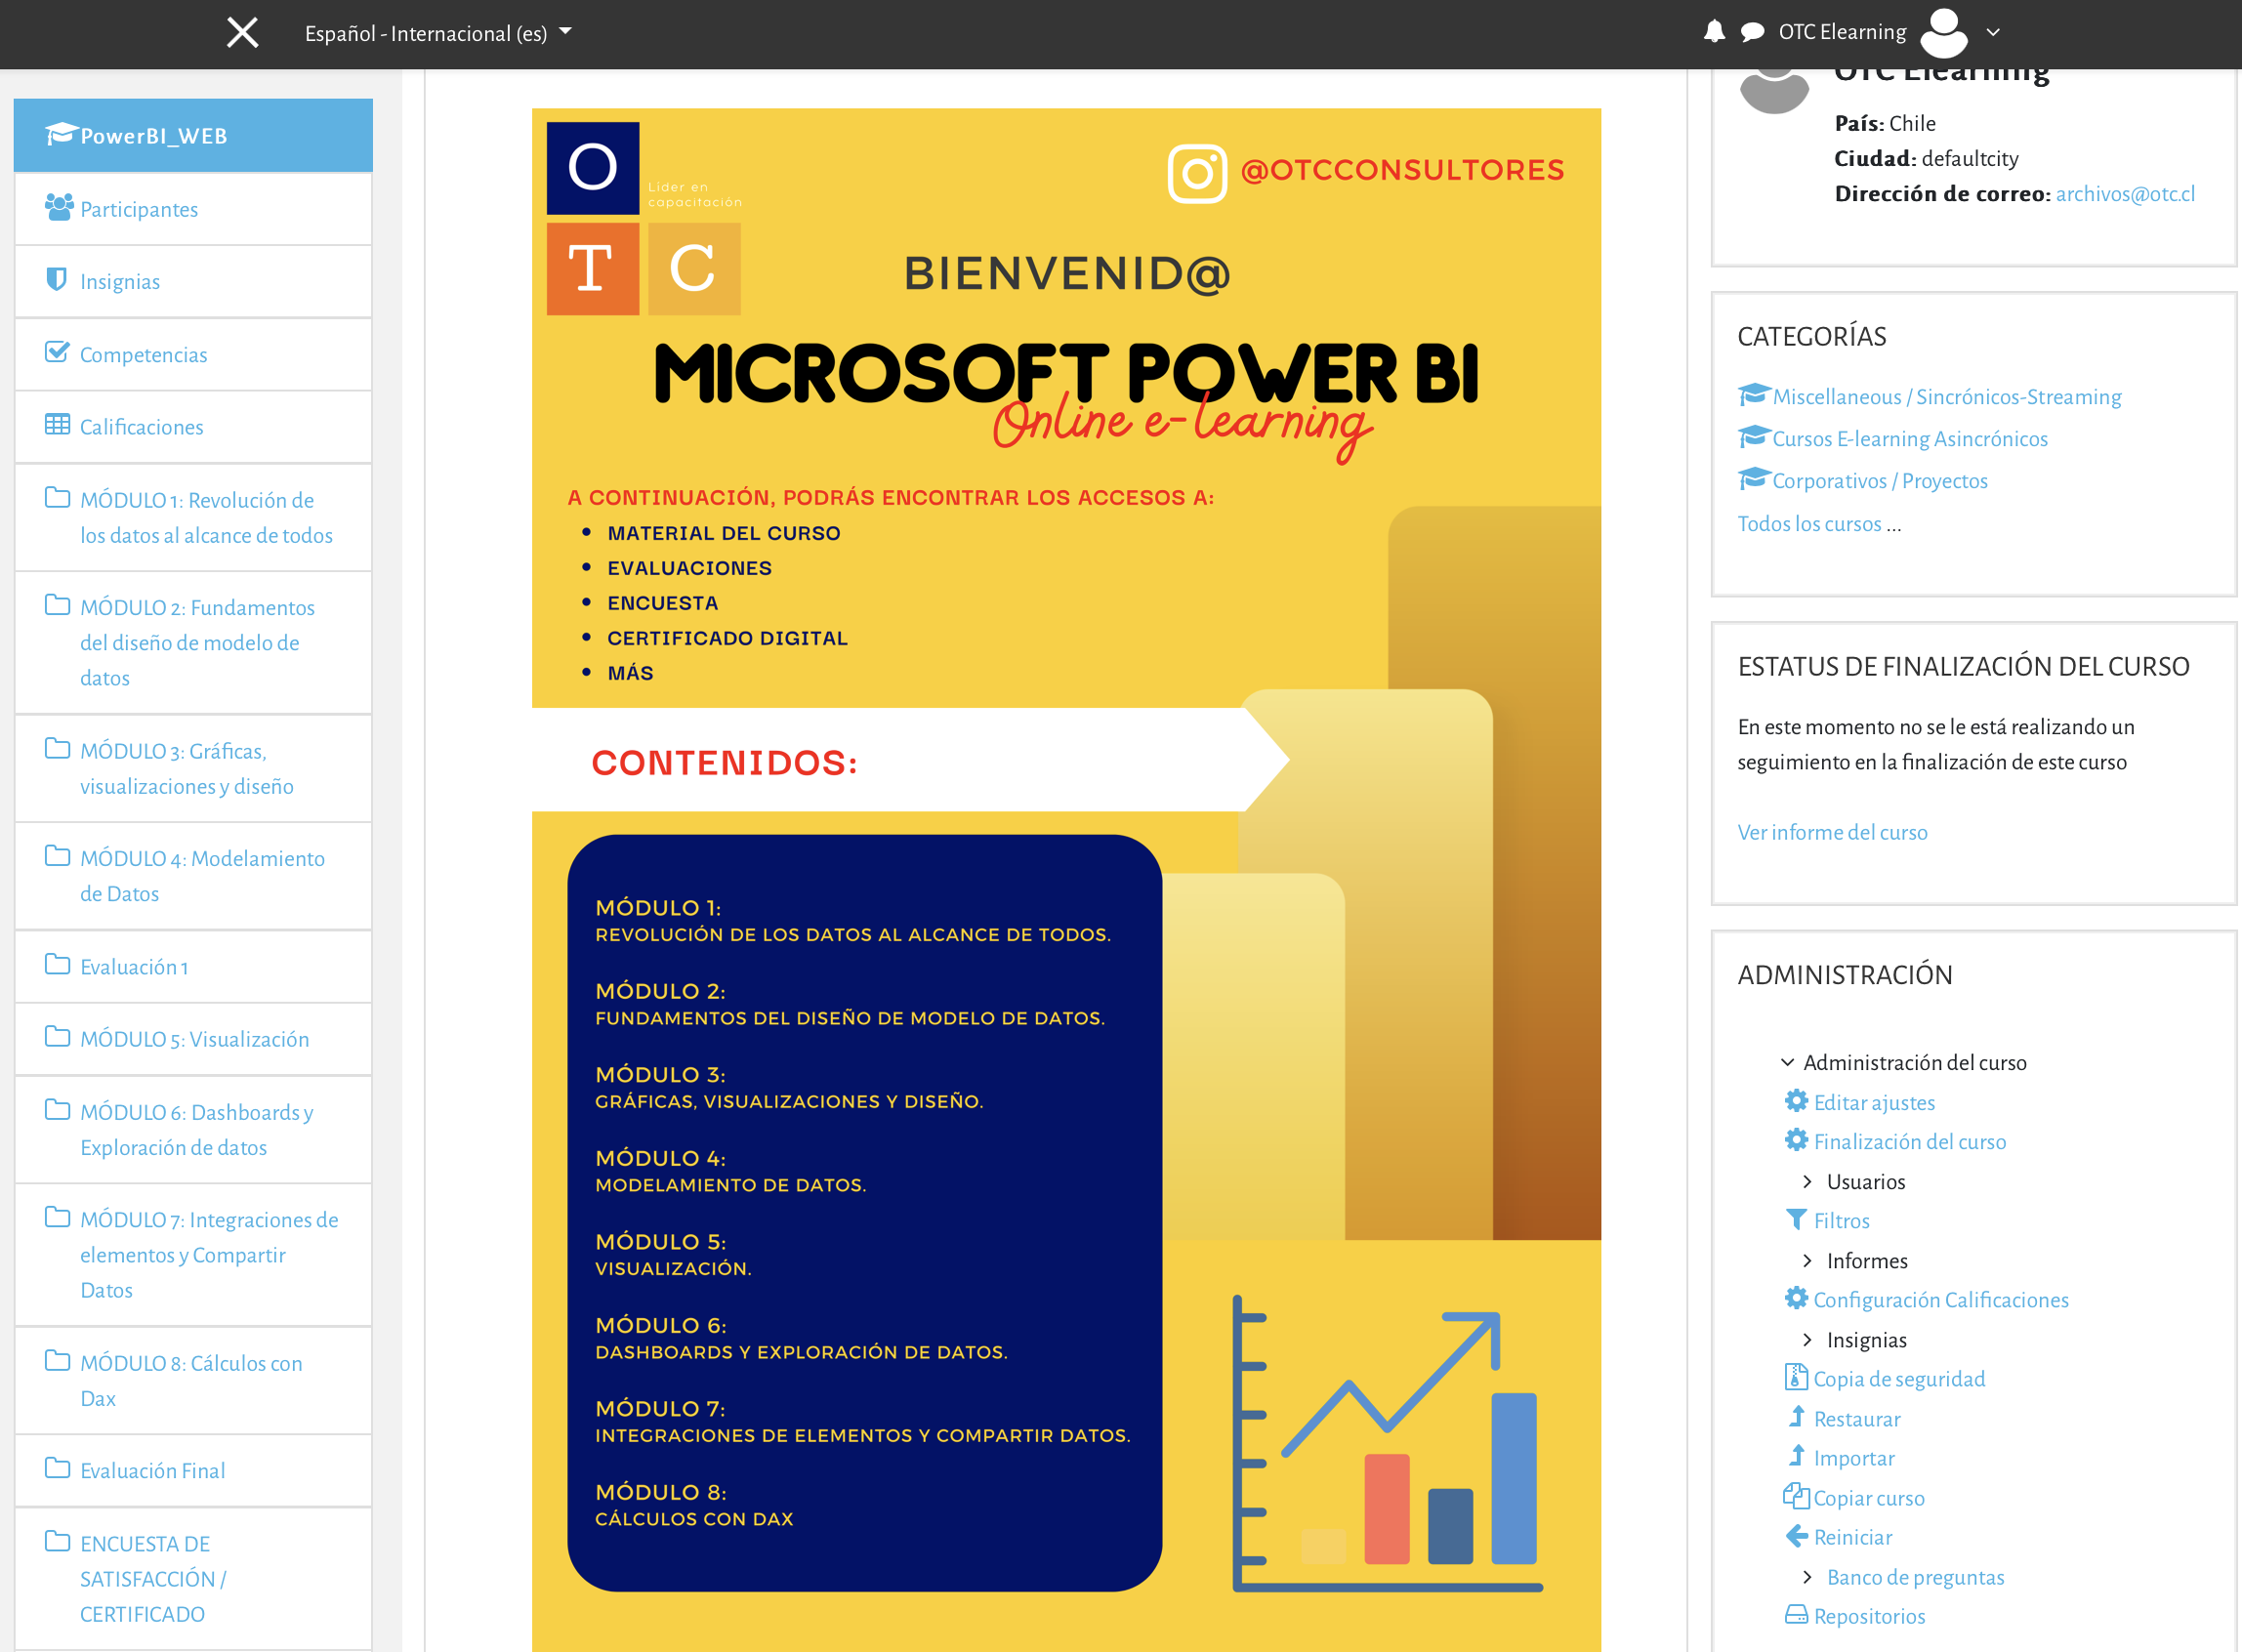Click the Configuración Calificaciones gear icon
Screen dimensions: 2242x1652
pos(1797,1298)
